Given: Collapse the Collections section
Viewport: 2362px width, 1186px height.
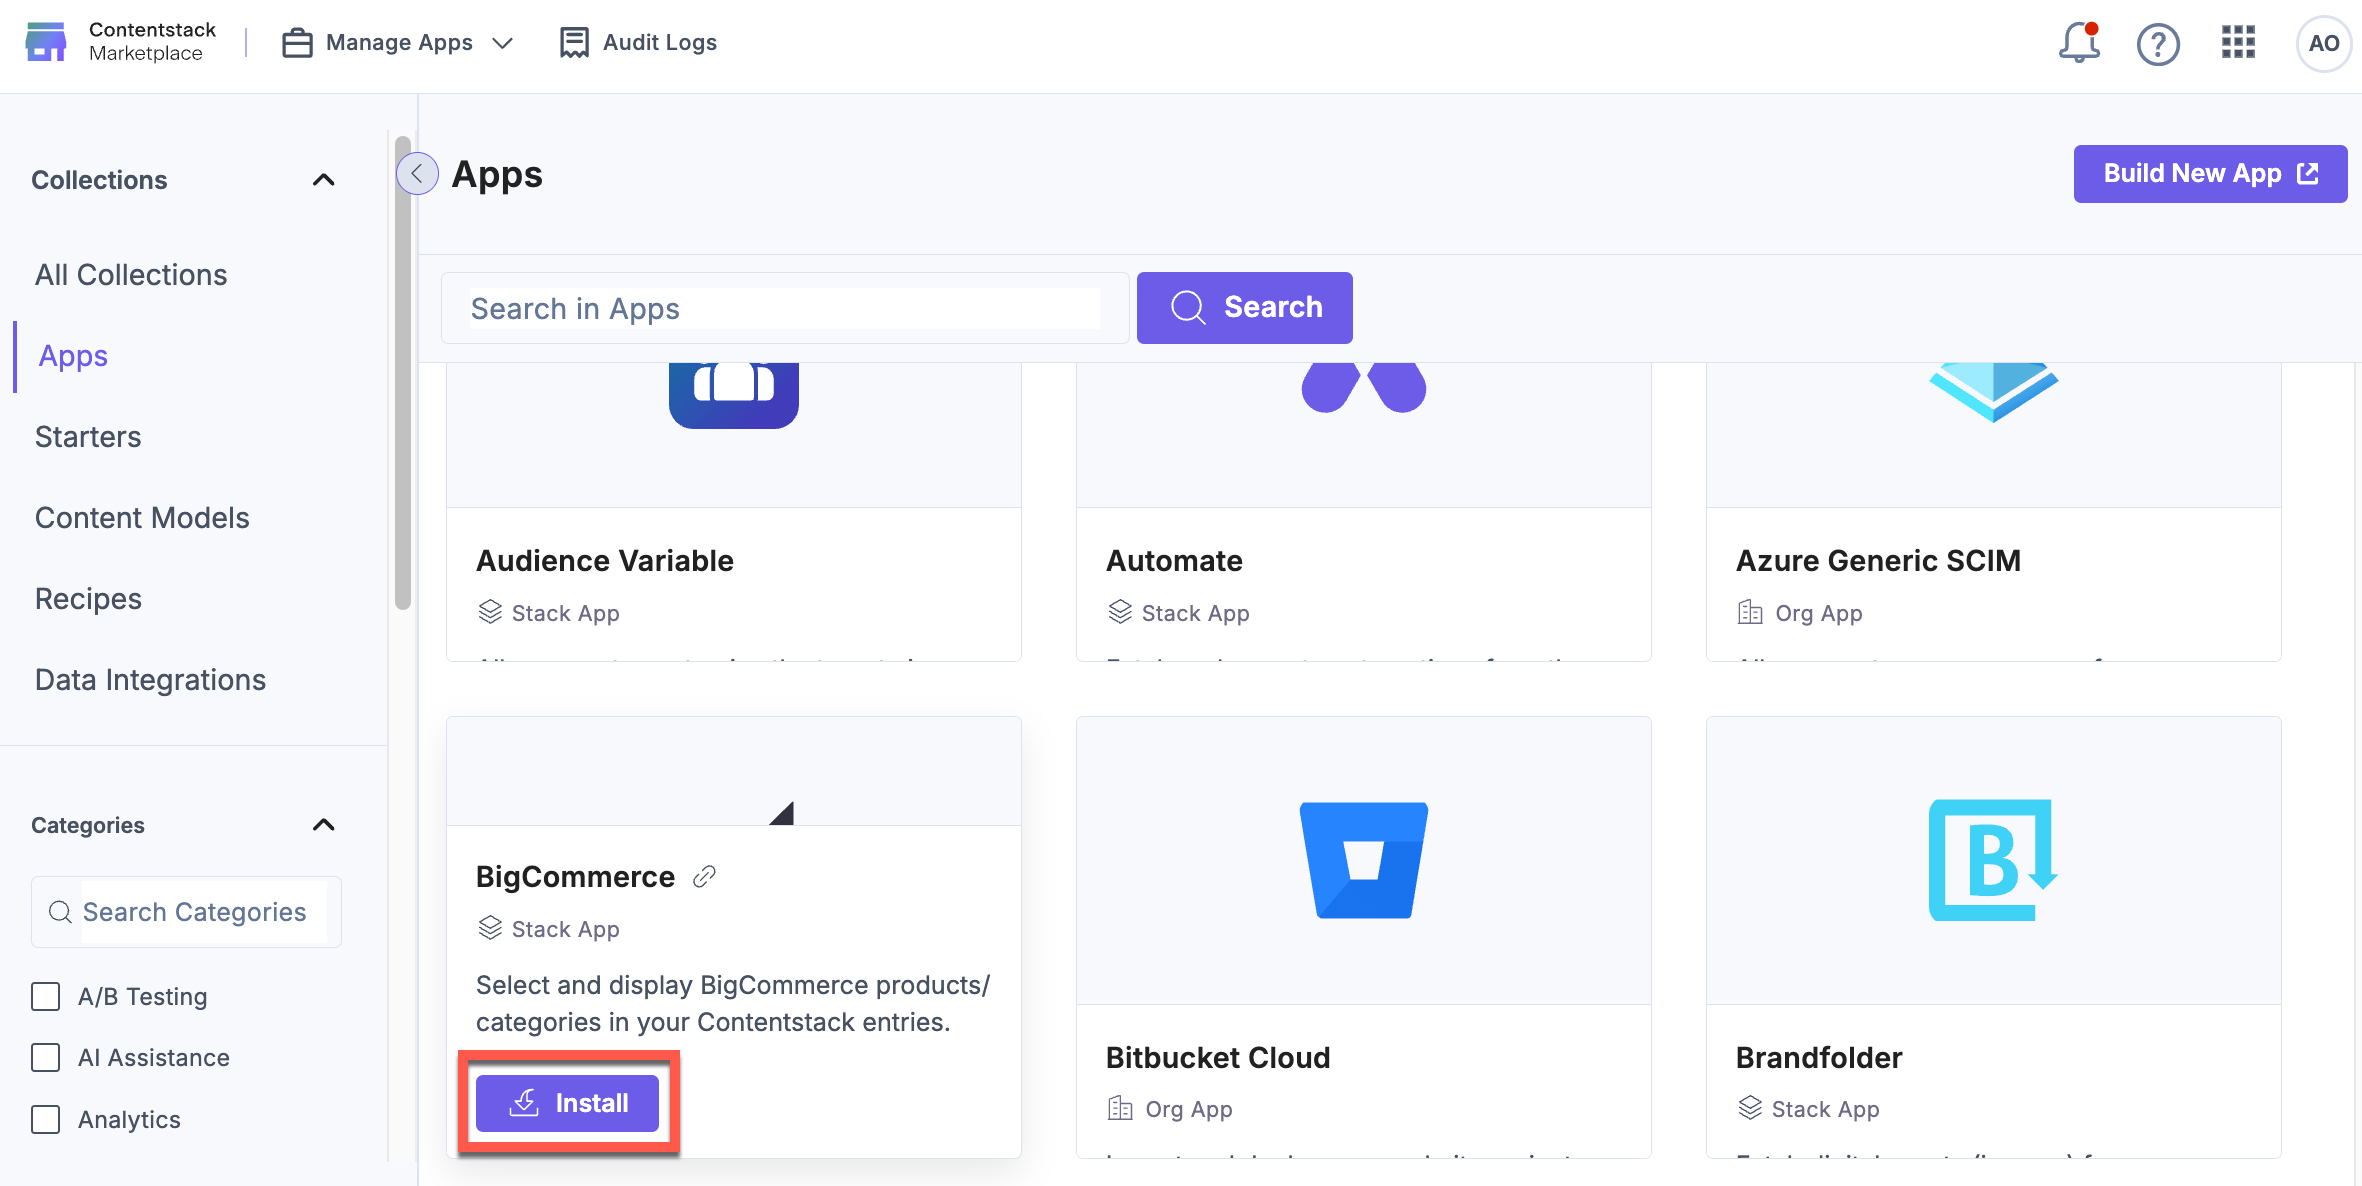Looking at the screenshot, I should click(x=323, y=180).
